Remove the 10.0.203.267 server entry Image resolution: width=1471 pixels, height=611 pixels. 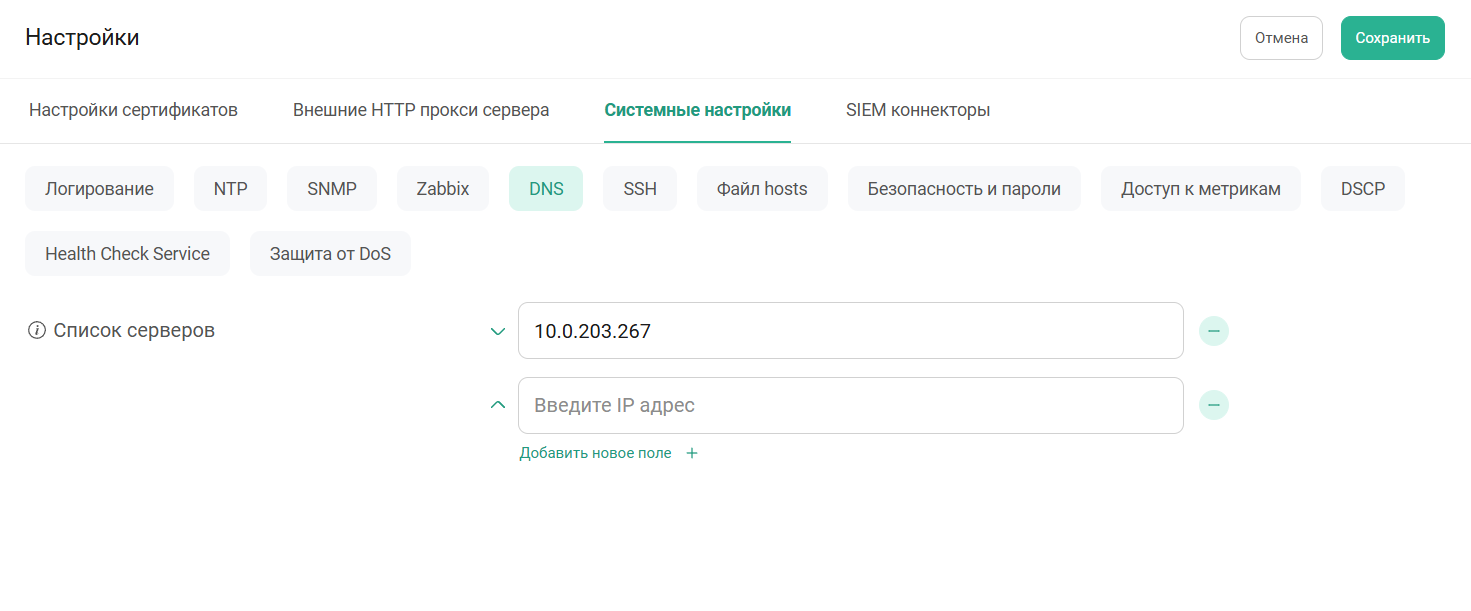click(1213, 330)
